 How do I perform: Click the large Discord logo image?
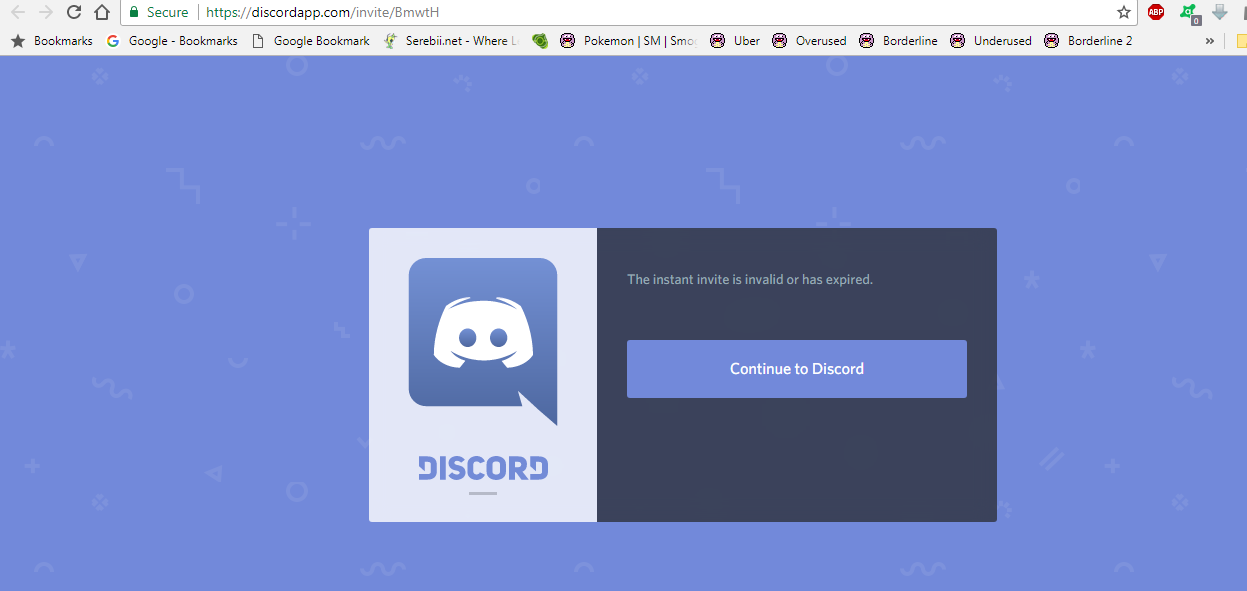click(483, 341)
